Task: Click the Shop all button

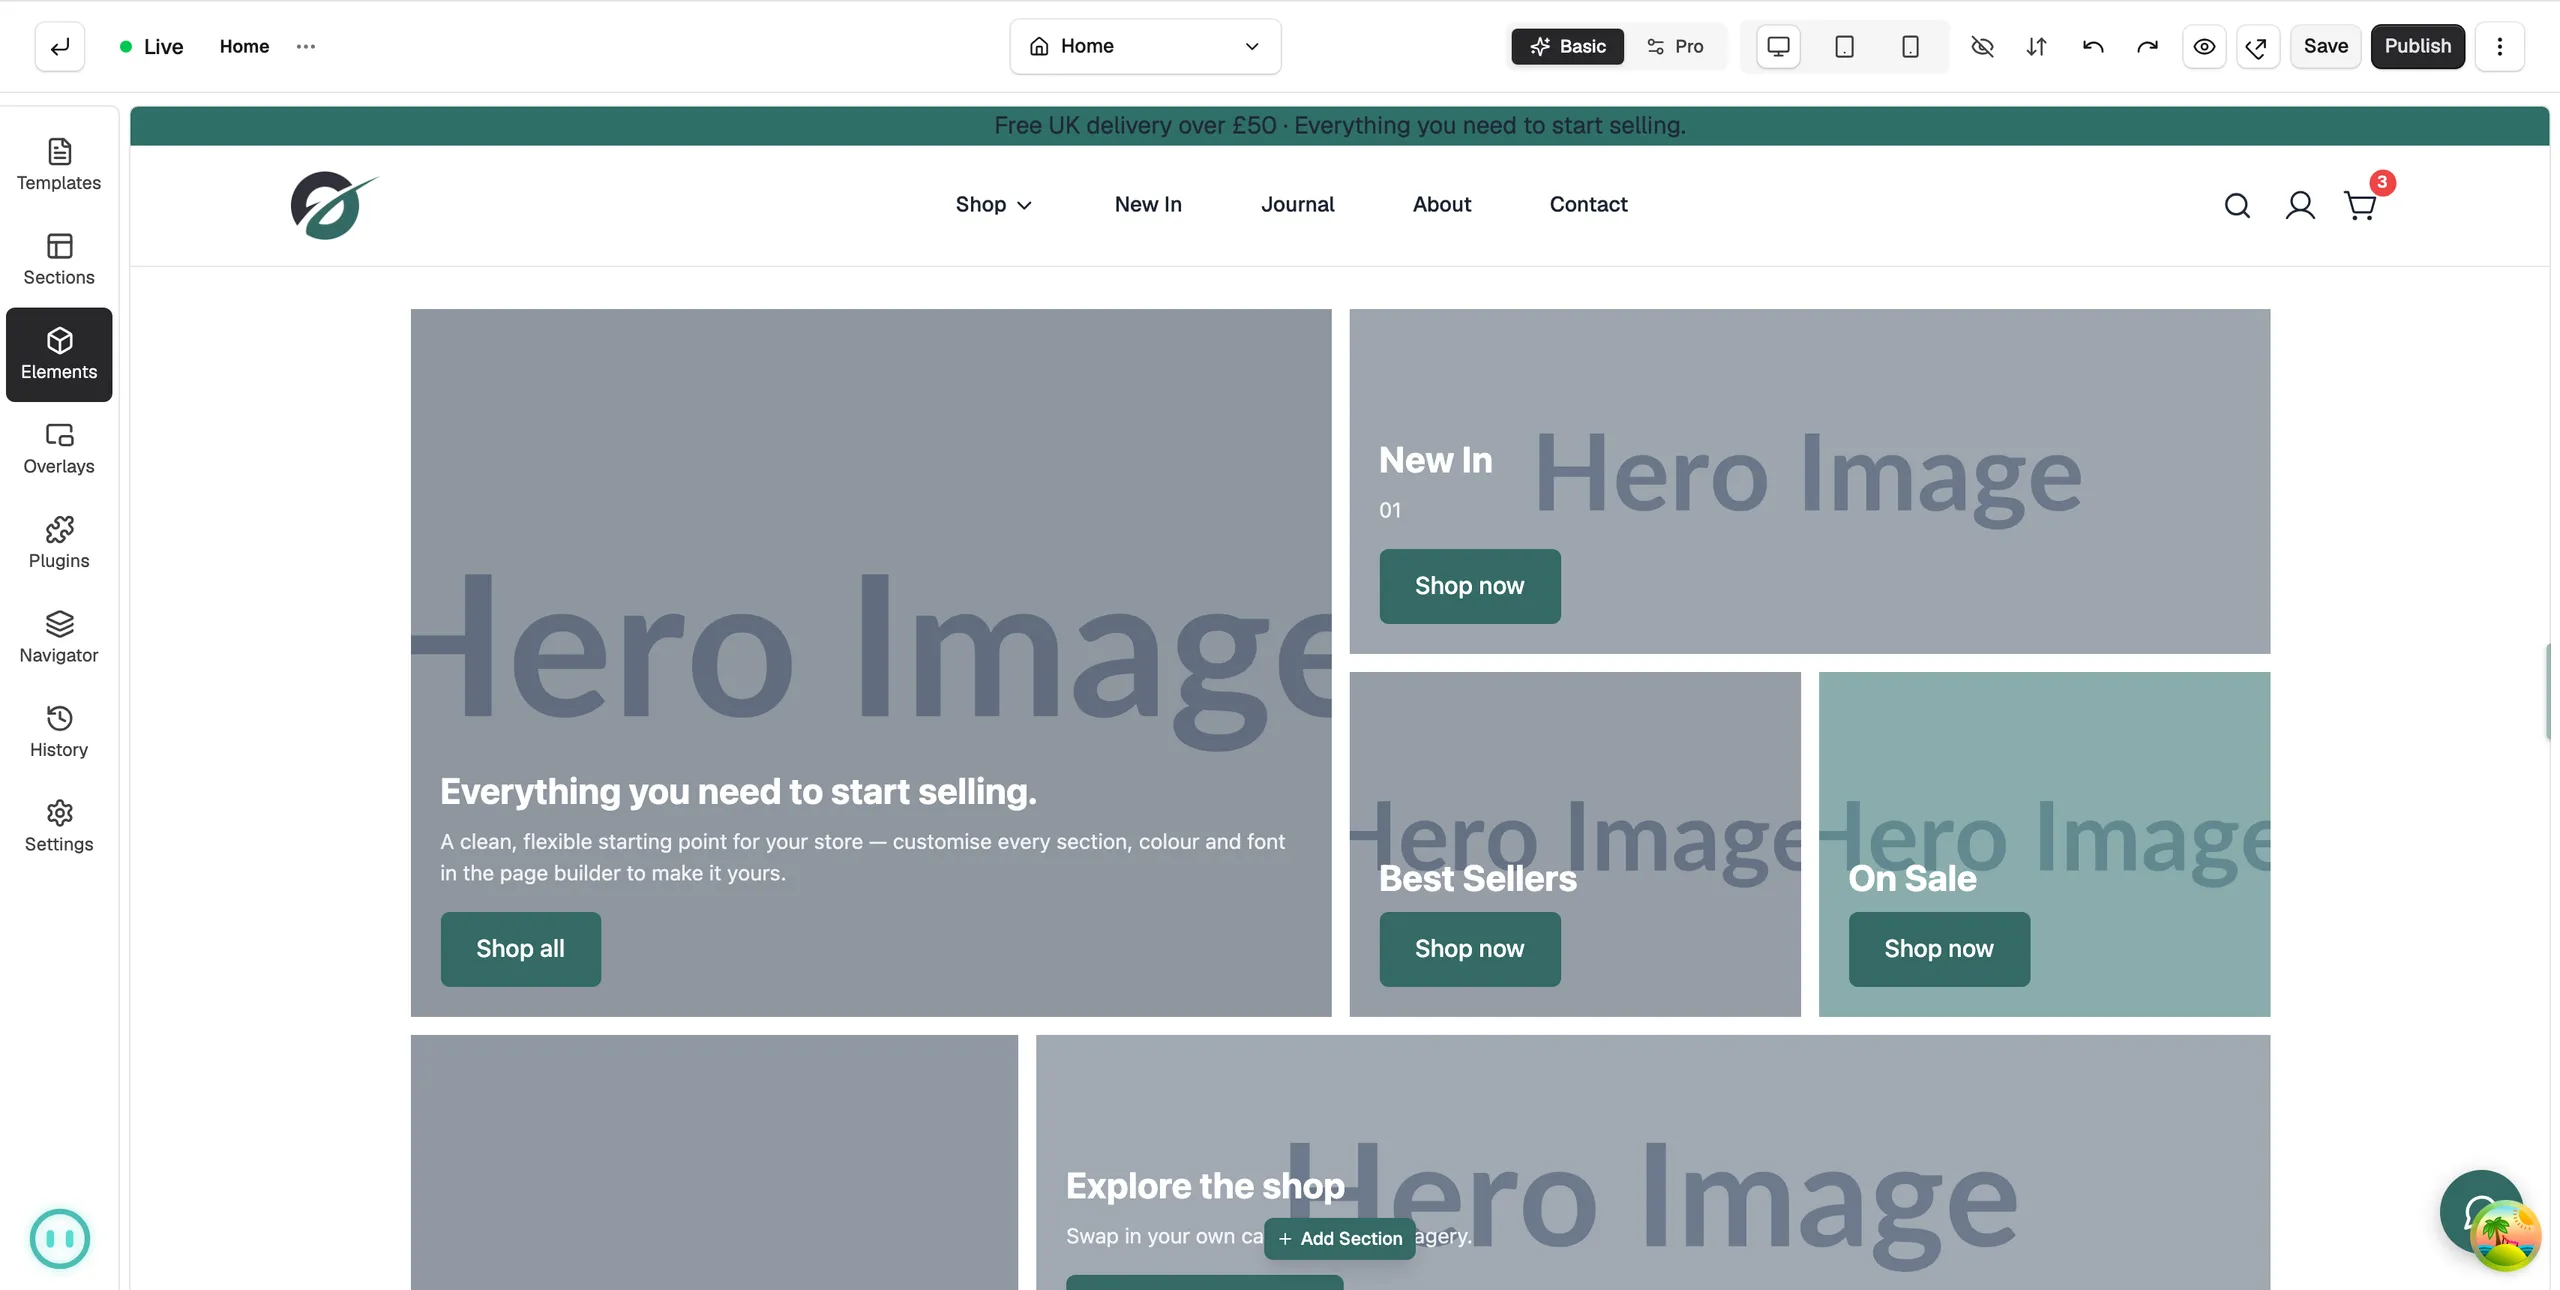Action: pyautogui.click(x=520, y=948)
